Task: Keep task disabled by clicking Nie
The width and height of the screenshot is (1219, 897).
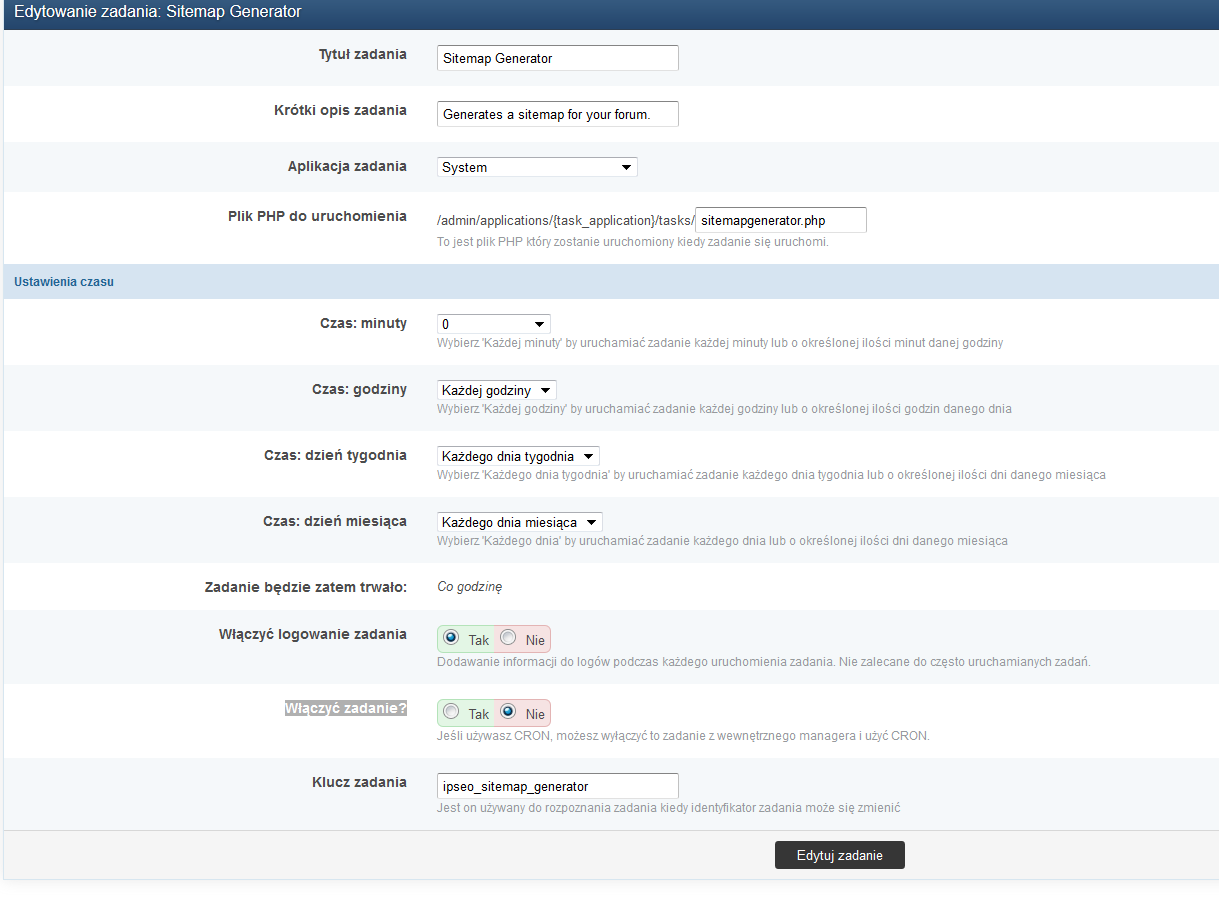Action: tap(510, 713)
